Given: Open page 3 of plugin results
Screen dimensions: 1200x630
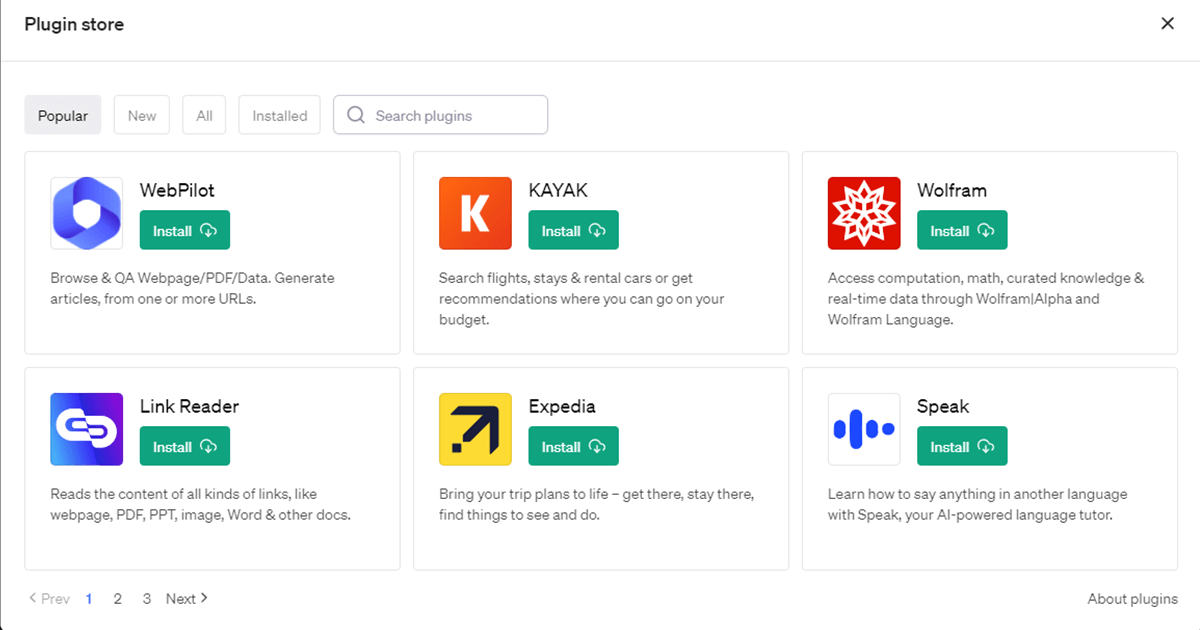Looking at the screenshot, I should pyautogui.click(x=147, y=599).
